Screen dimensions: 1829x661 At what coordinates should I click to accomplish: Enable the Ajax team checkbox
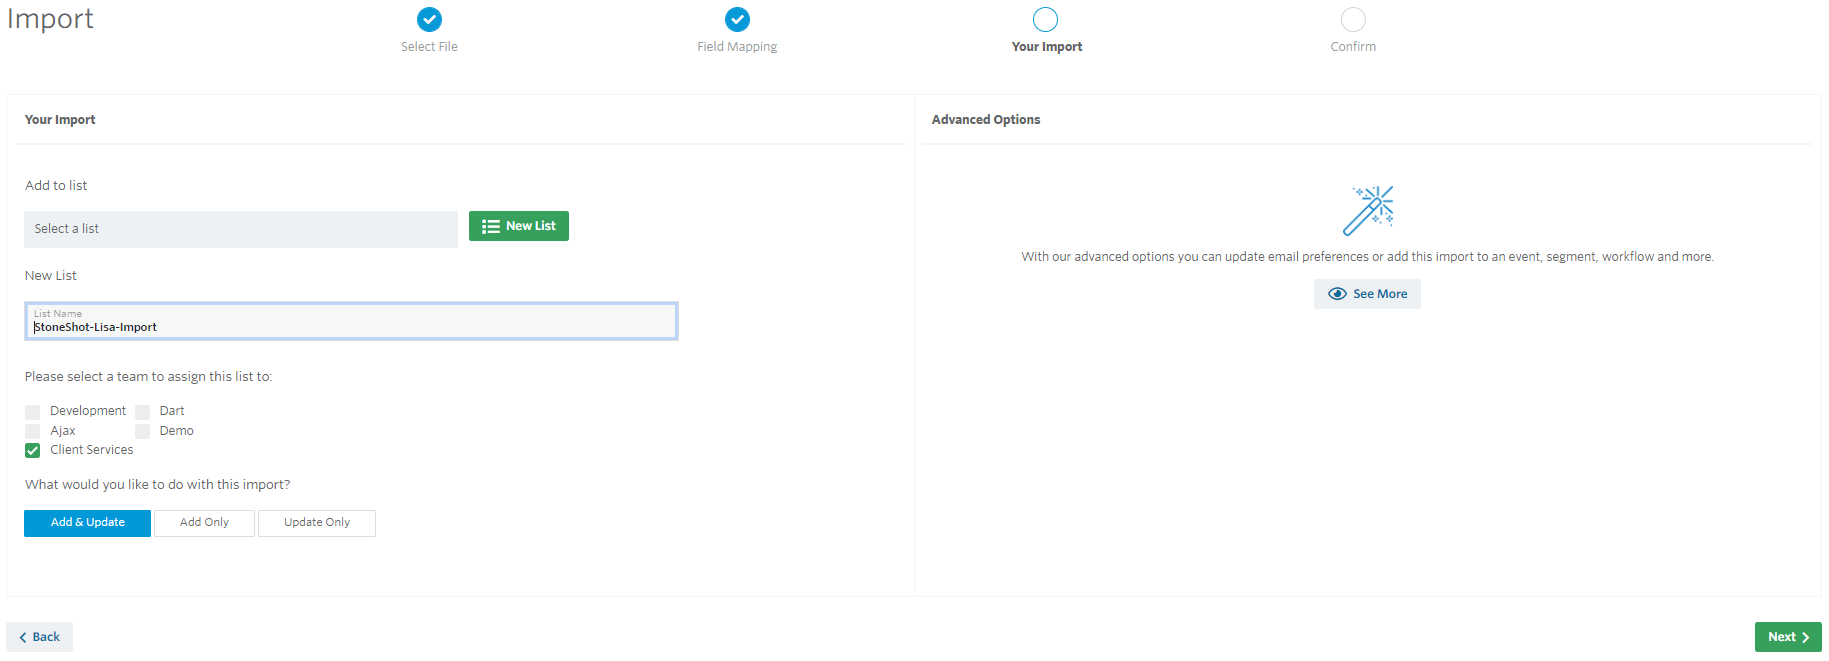point(33,431)
